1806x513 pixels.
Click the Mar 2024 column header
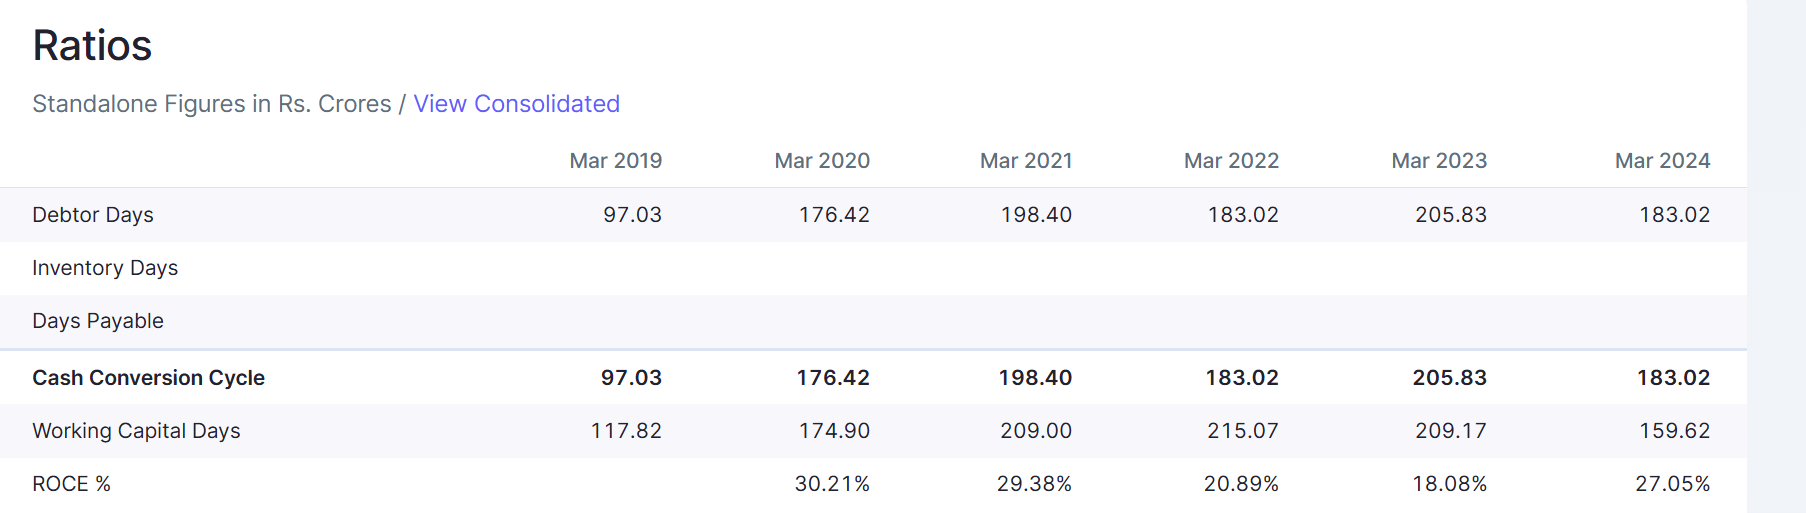click(1662, 161)
